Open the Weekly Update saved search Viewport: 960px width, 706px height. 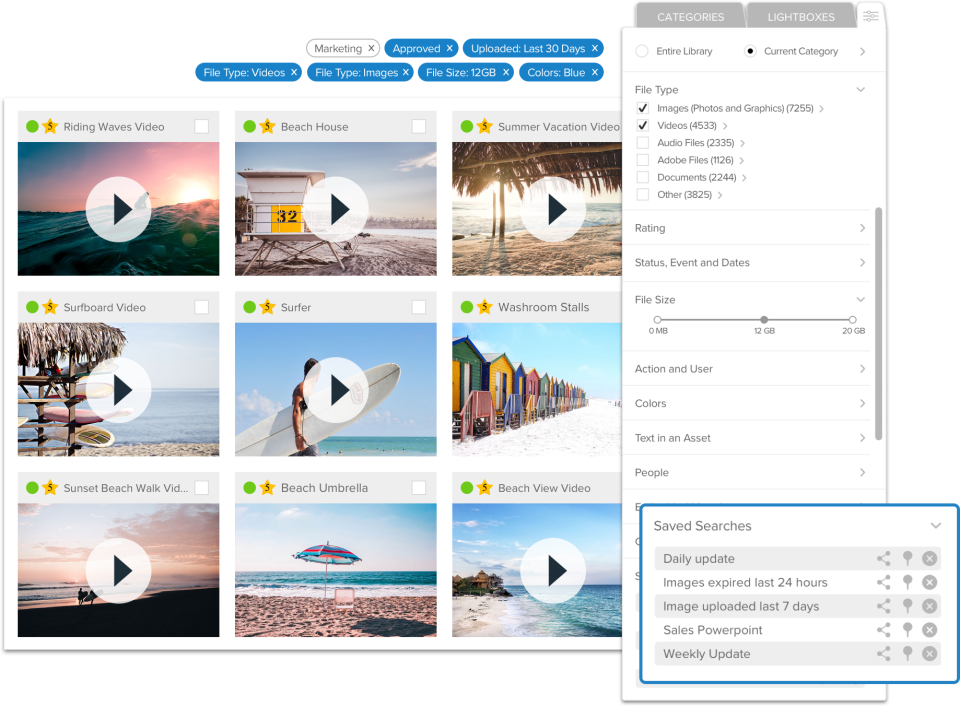pyautogui.click(x=706, y=654)
